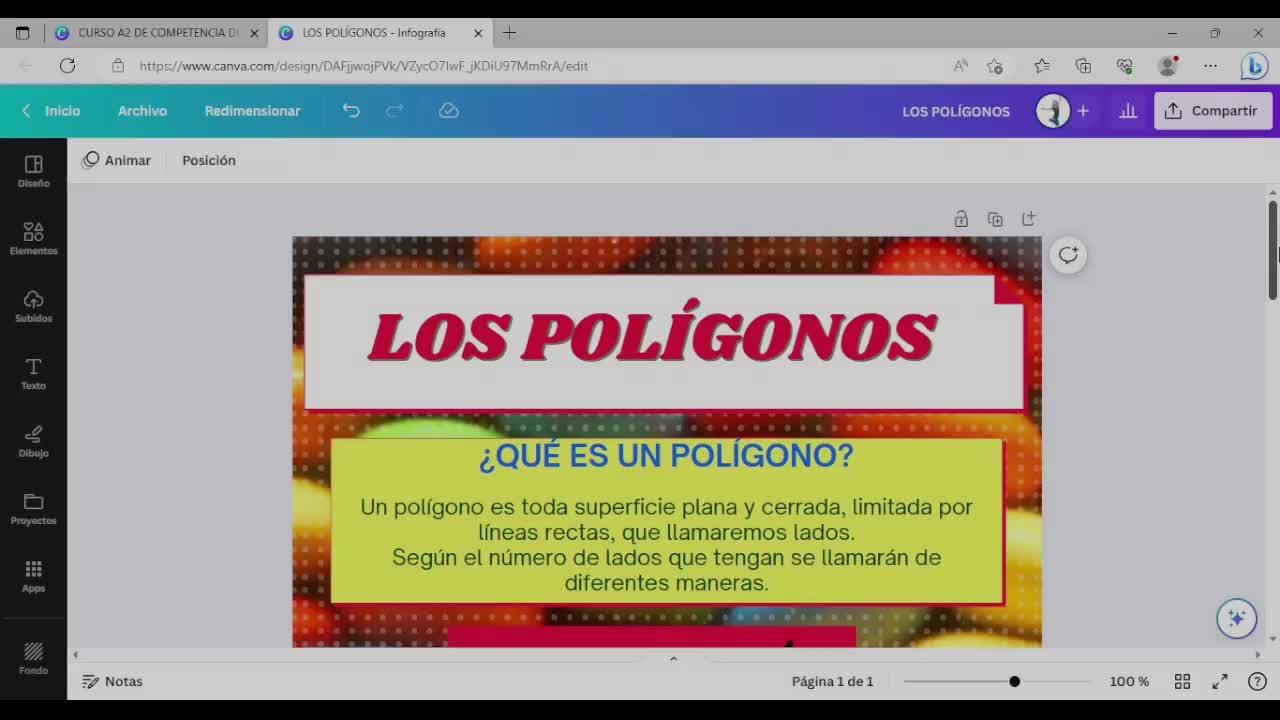
Task: Open the browser tab actions menu
Action: pyautogui.click(x=23, y=33)
